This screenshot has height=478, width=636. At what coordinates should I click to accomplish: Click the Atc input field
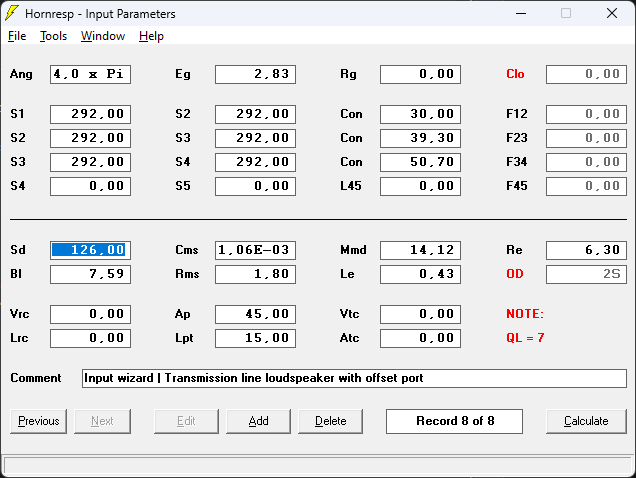[421, 338]
